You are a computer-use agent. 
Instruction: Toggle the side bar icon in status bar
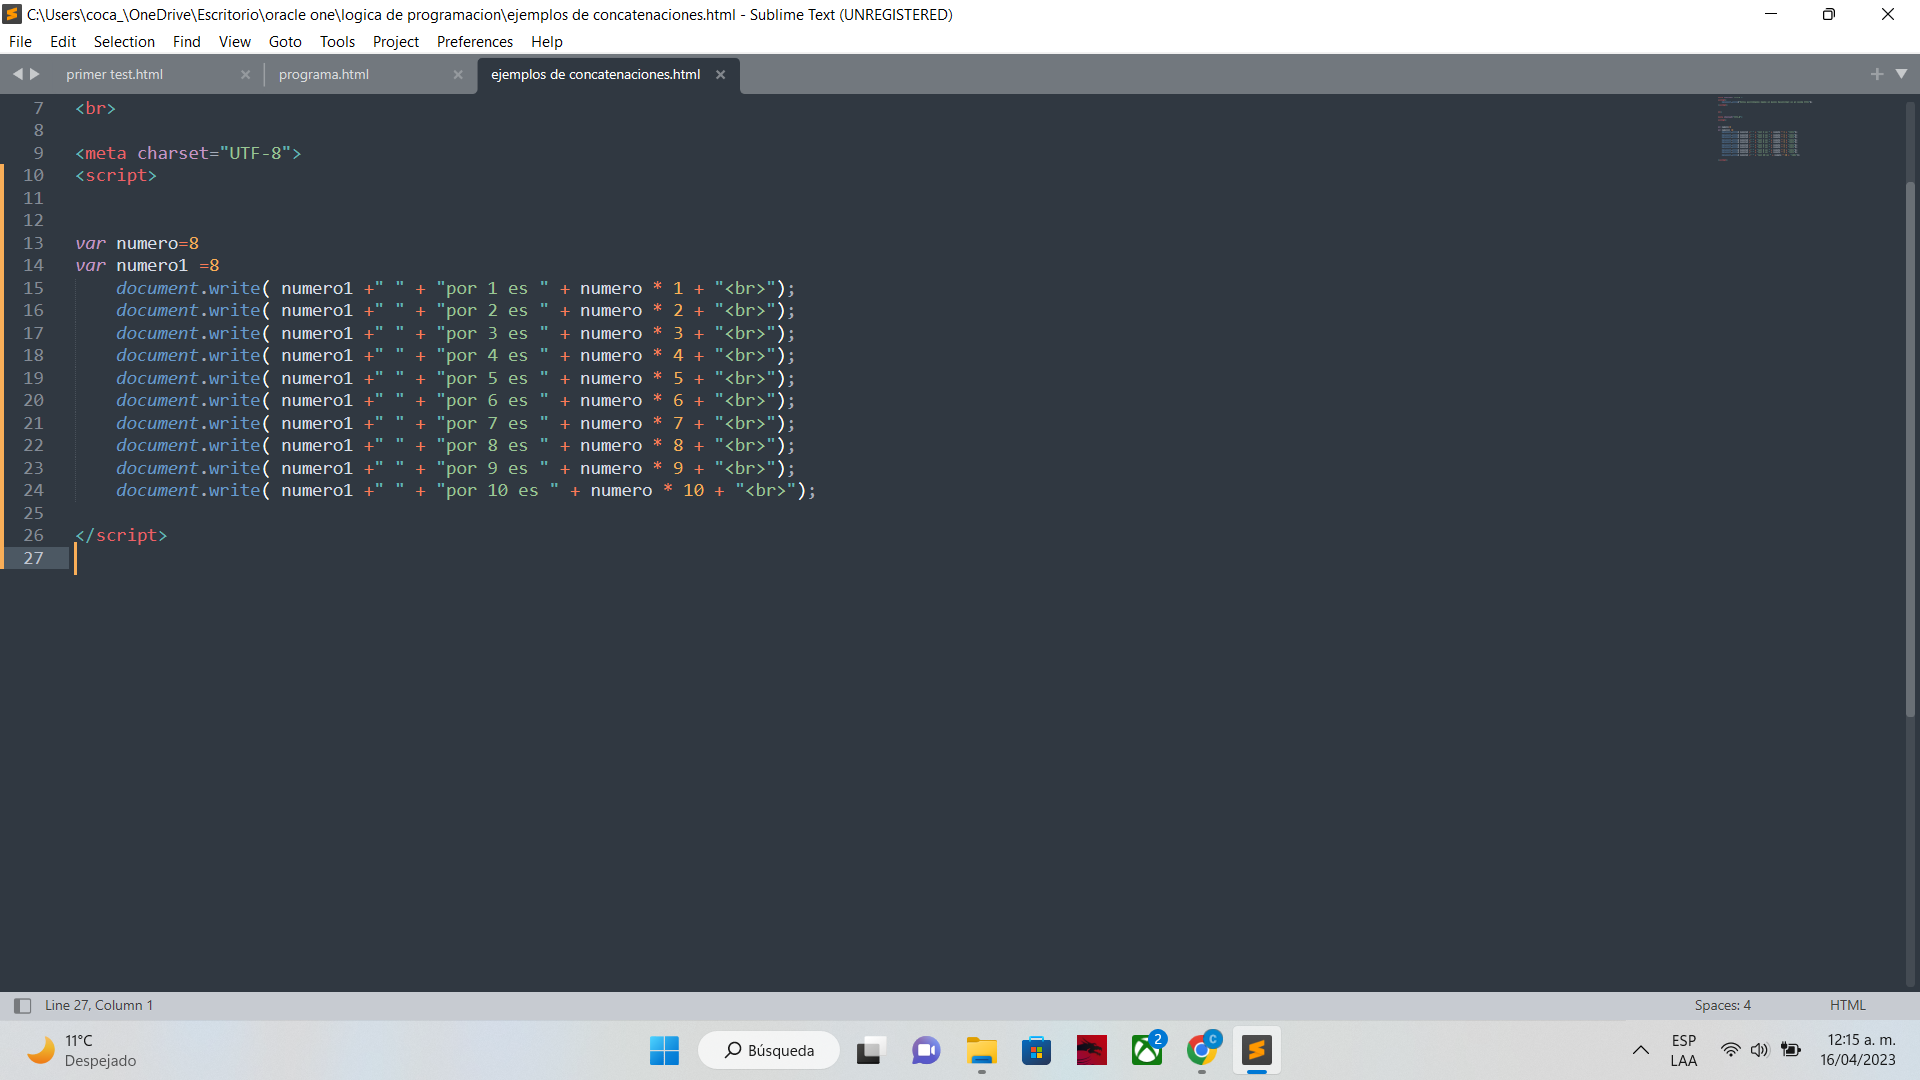(x=22, y=1005)
